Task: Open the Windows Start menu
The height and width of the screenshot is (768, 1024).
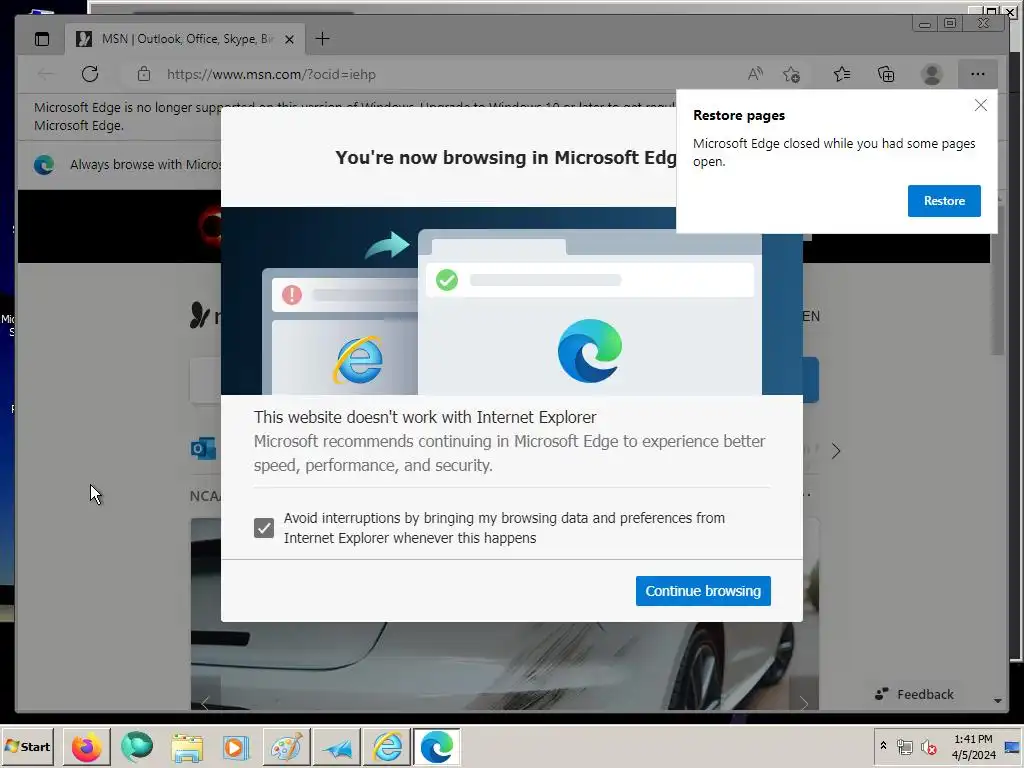Action: point(27,746)
